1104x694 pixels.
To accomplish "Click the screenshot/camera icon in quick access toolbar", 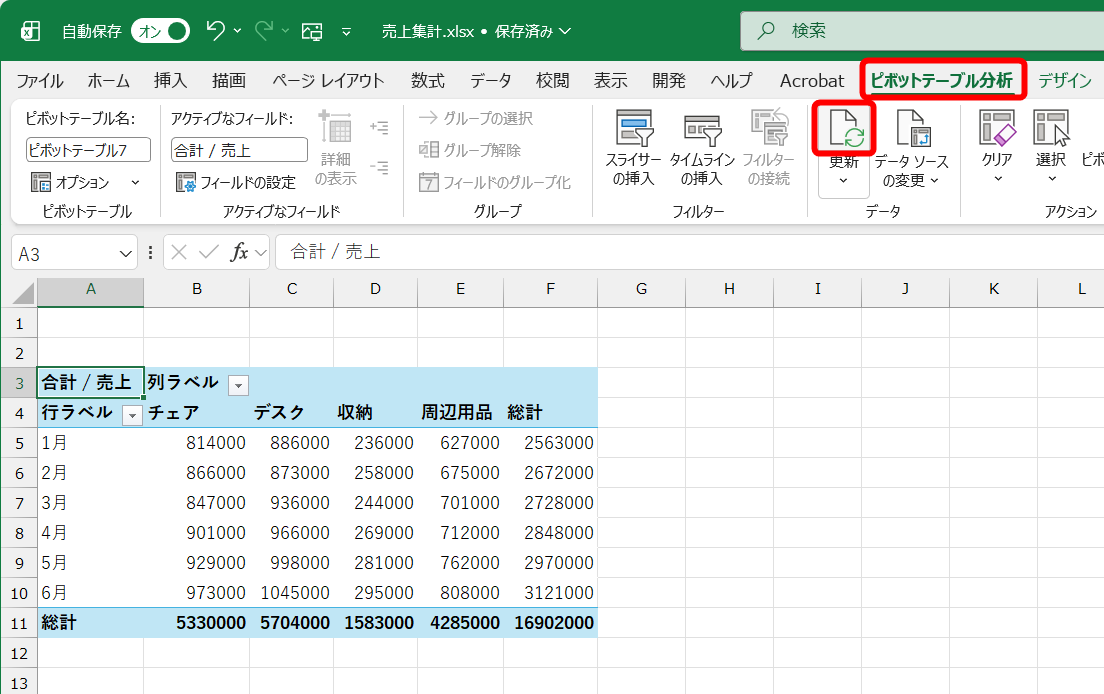I will coord(312,31).
